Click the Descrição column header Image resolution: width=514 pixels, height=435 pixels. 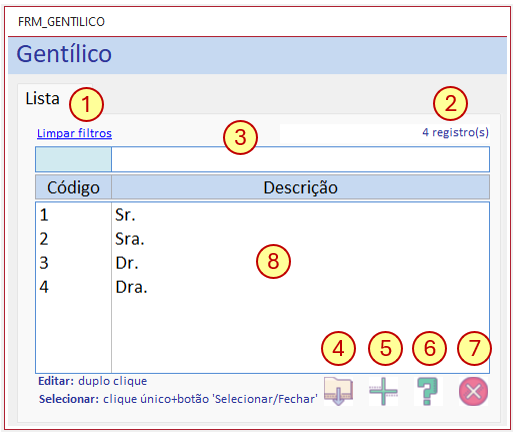[300, 187]
